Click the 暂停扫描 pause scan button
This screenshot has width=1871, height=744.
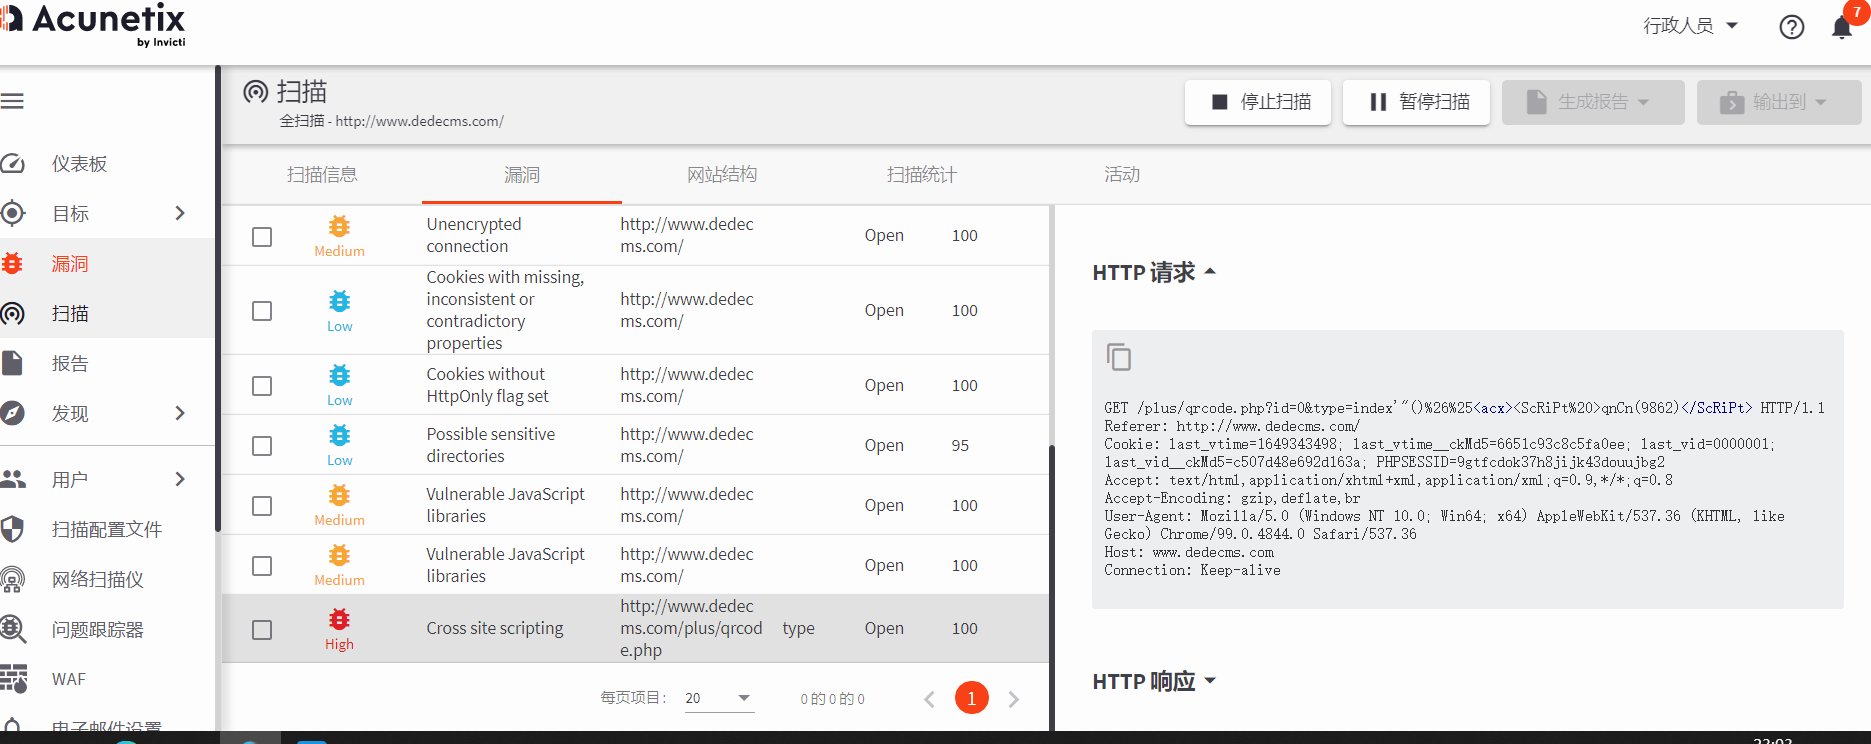coord(1416,102)
